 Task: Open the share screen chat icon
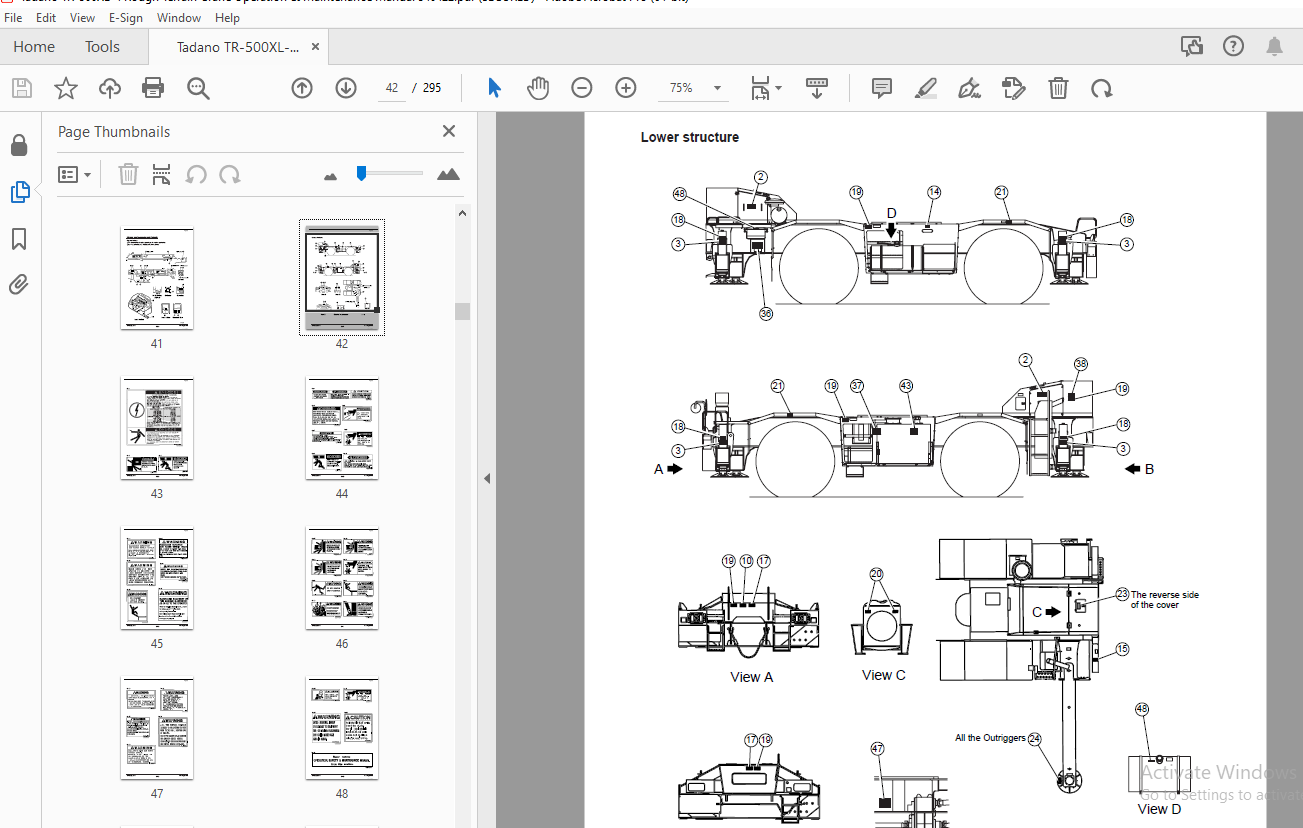coord(1191,46)
